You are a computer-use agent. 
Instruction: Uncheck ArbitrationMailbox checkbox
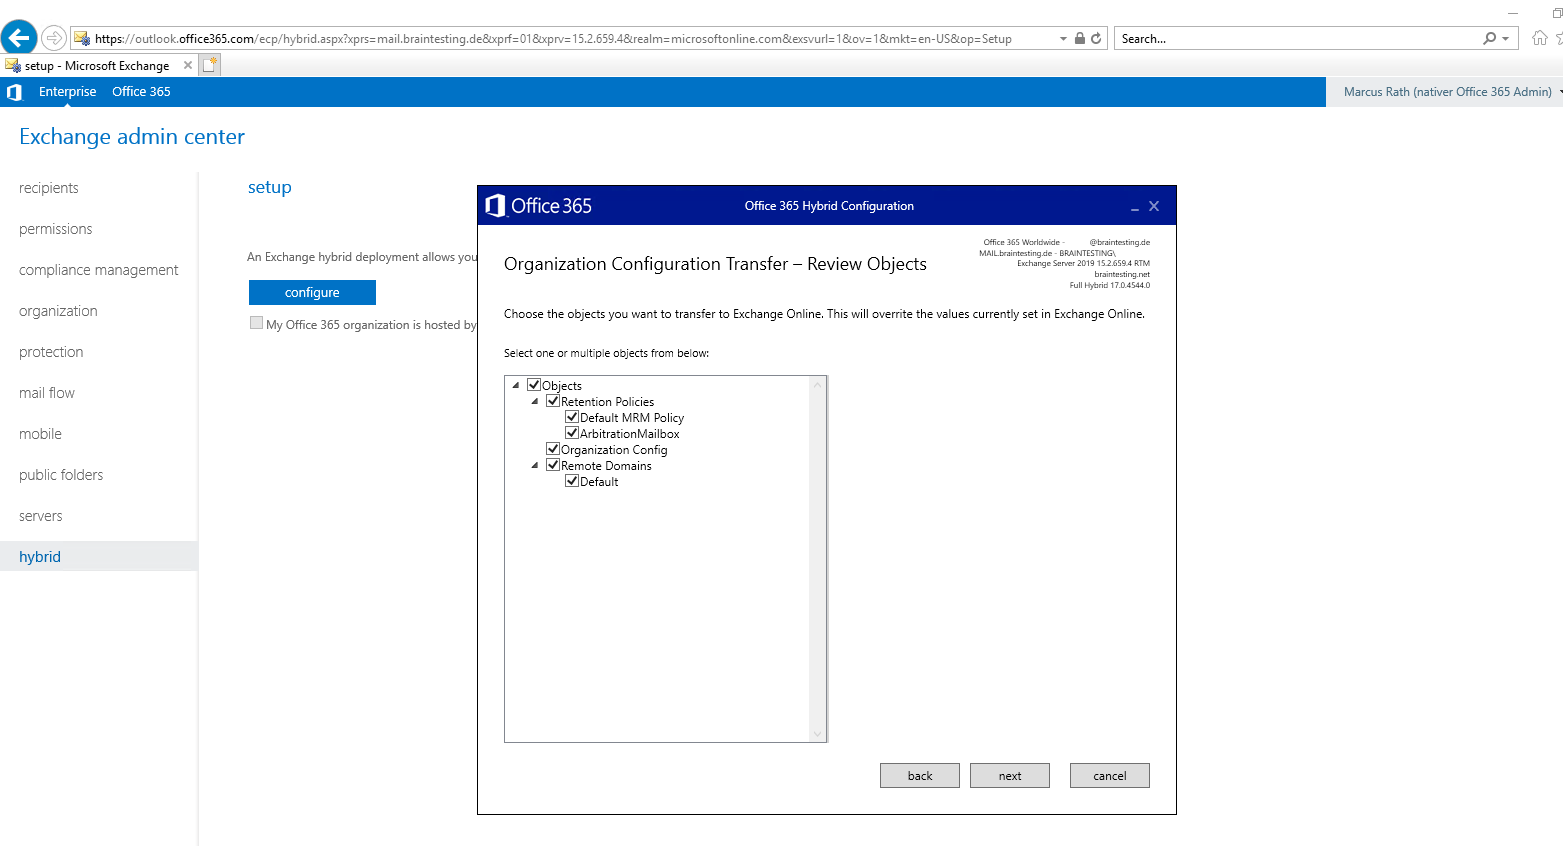click(572, 433)
